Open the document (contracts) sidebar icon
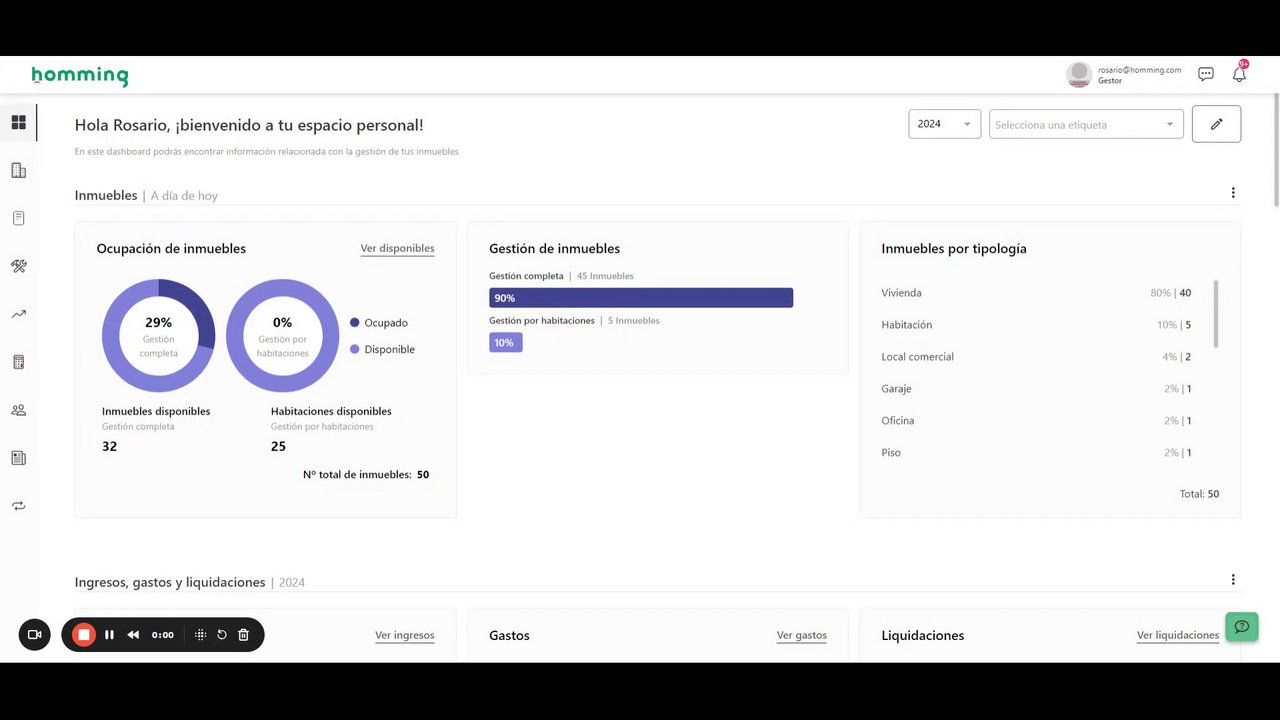The width and height of the screenshot is (1280, 720). click(18, 218)
